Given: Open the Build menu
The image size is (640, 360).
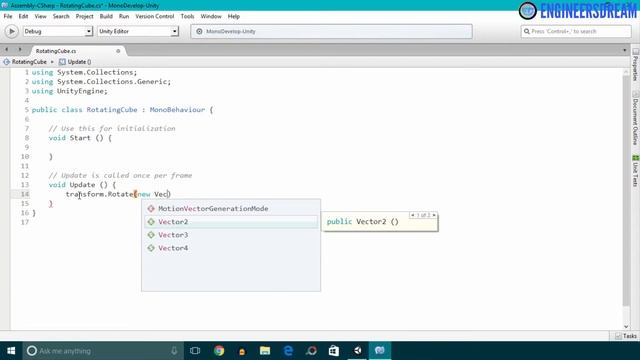Looking at the screenshot, I should click(106, 16).
